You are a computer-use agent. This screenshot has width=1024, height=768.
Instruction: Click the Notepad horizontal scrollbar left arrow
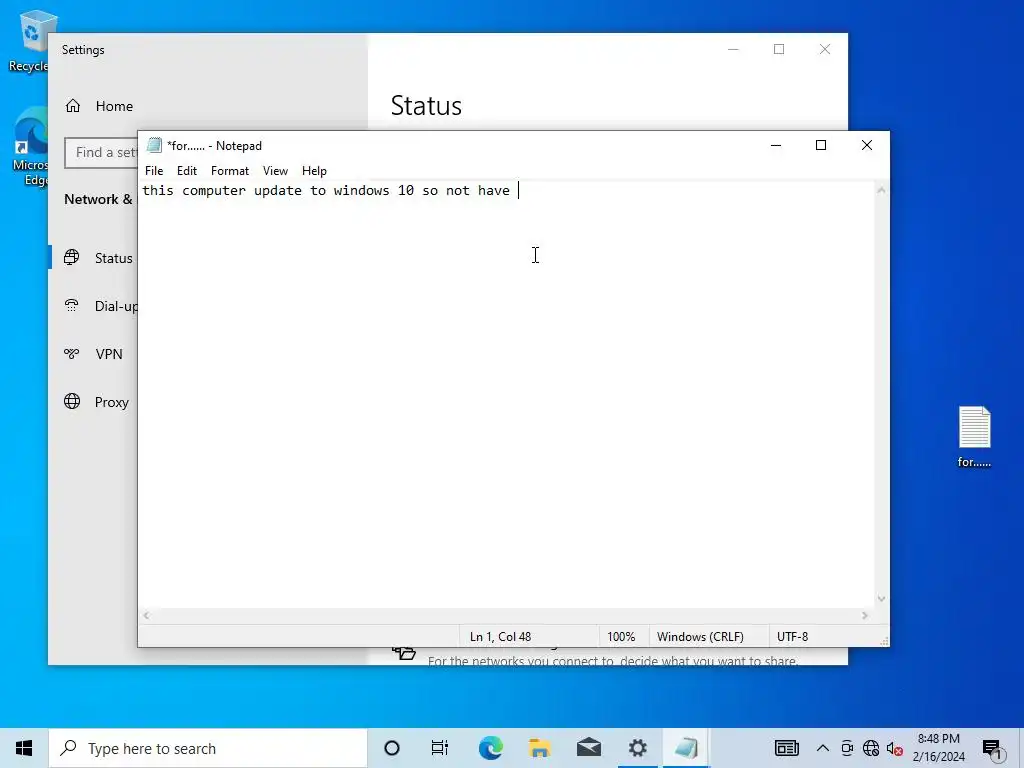coord(146,615)
